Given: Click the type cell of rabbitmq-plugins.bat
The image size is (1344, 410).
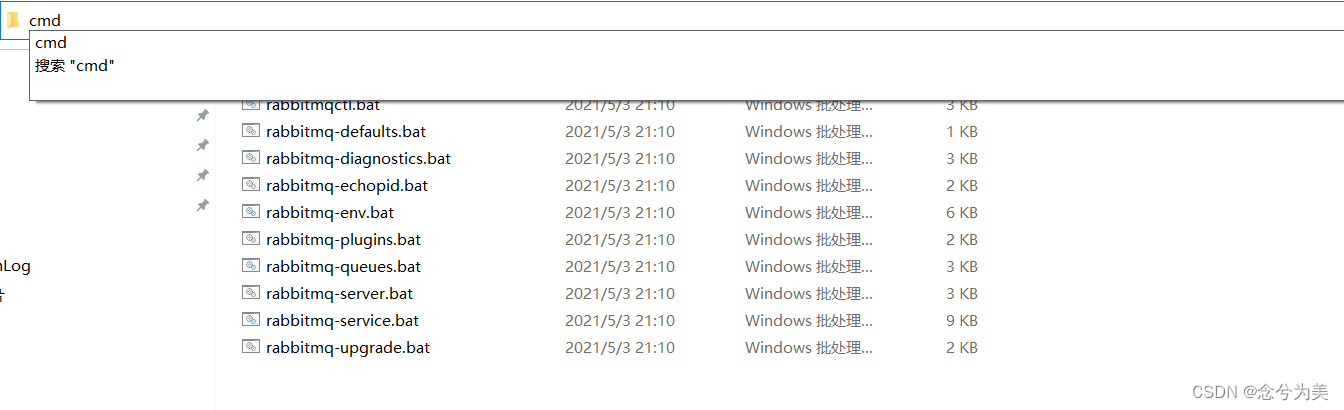Looking at the screenshot, I should 809,239.
